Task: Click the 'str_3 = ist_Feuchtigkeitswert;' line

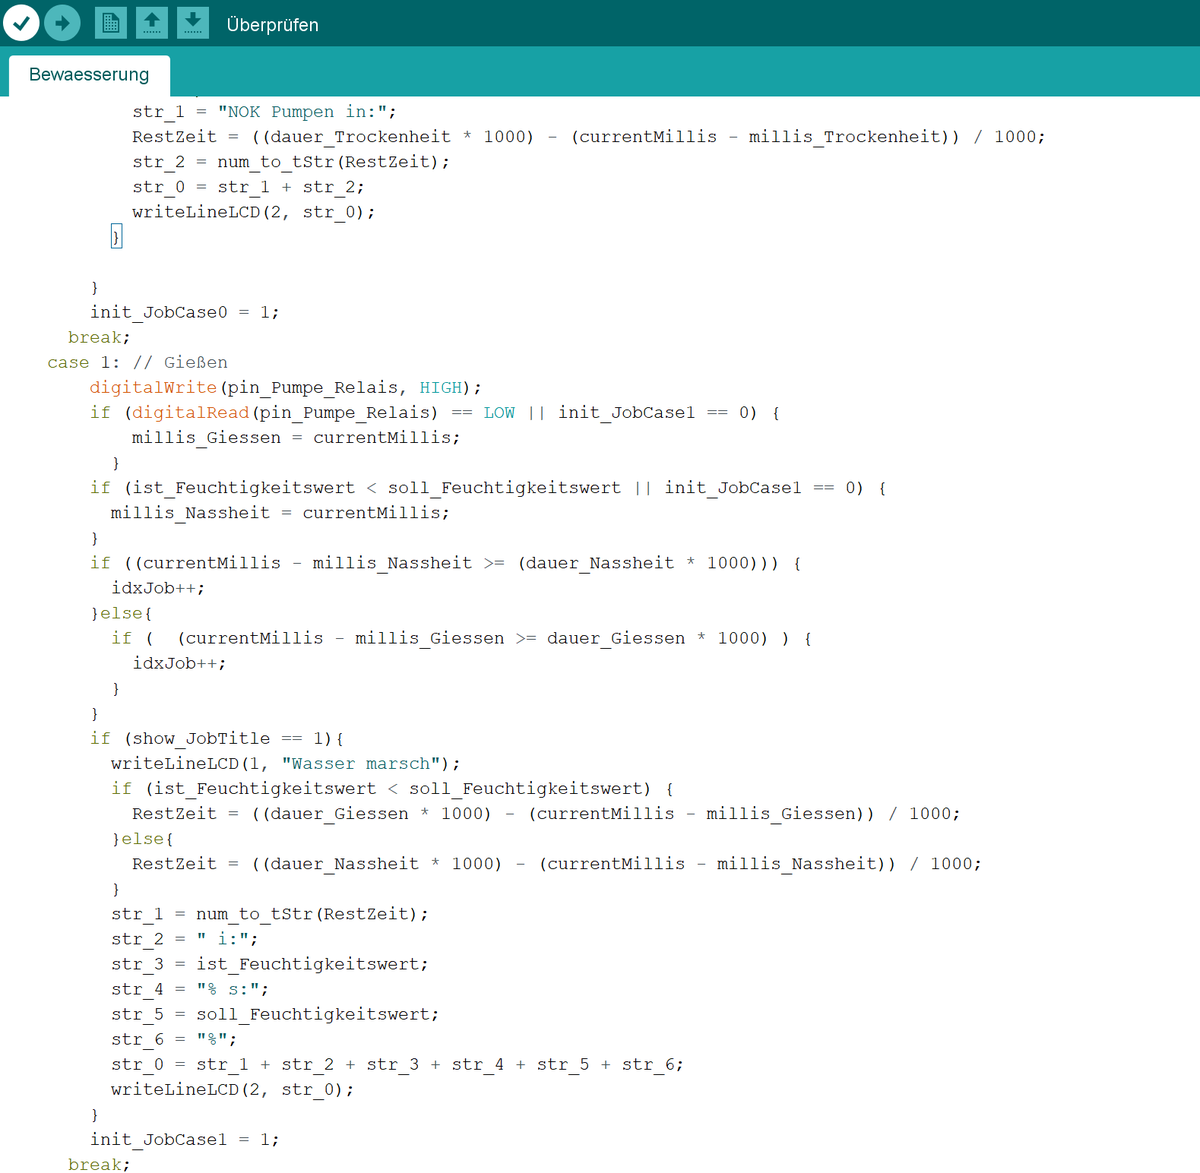Action: 270,964
